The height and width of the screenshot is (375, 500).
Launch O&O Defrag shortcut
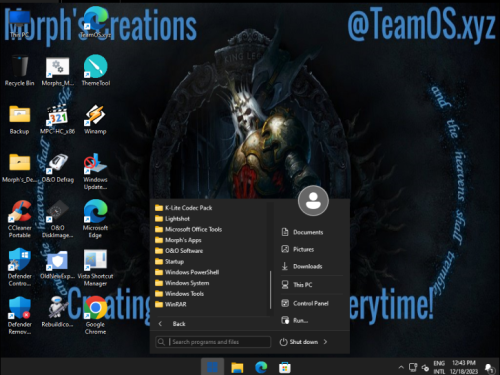coord(57,168)
